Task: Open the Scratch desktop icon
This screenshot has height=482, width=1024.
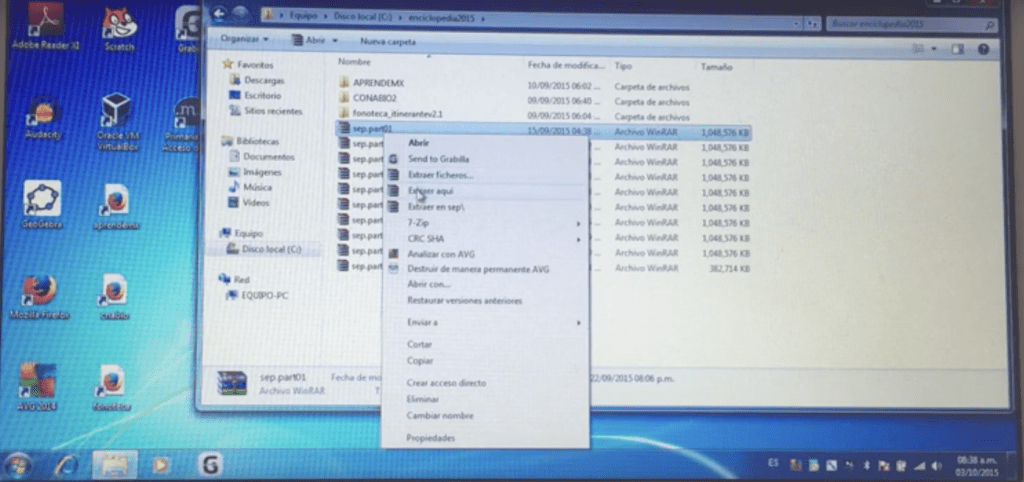Action: [x=120, y=30]
